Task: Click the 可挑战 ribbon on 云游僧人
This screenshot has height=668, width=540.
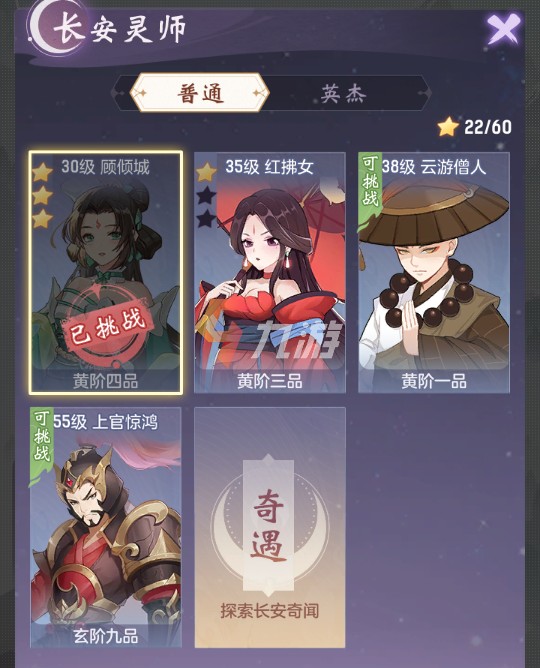Action: [370, 183]
